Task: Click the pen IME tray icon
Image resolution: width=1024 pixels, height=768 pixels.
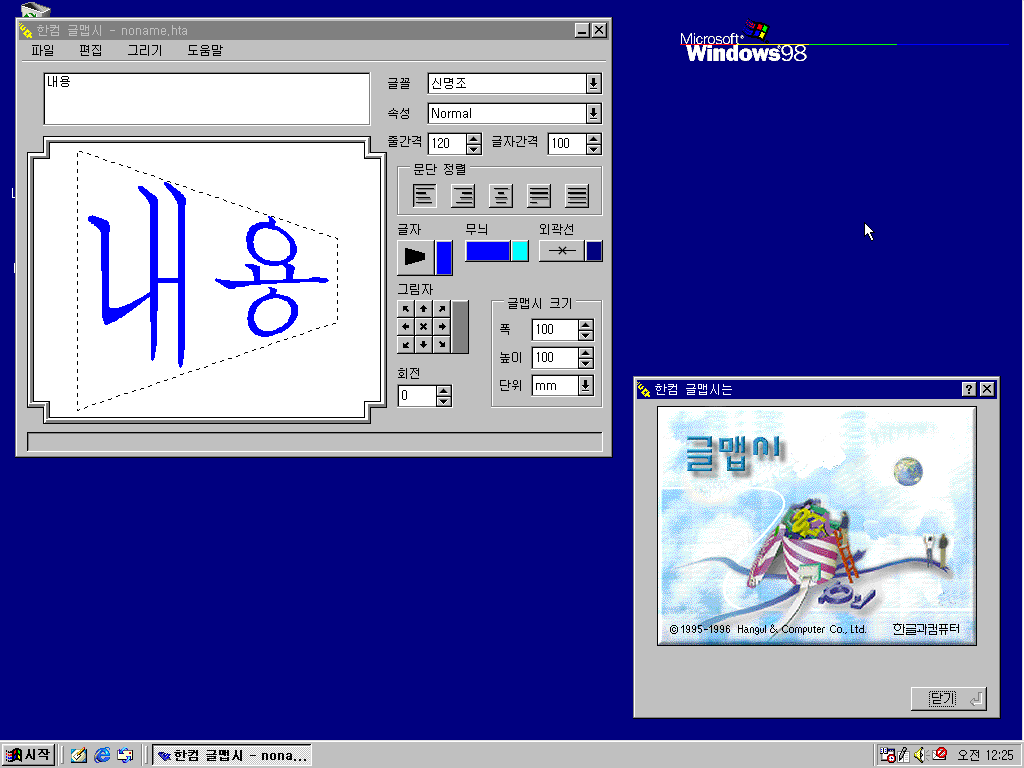Action: (904, 755)
